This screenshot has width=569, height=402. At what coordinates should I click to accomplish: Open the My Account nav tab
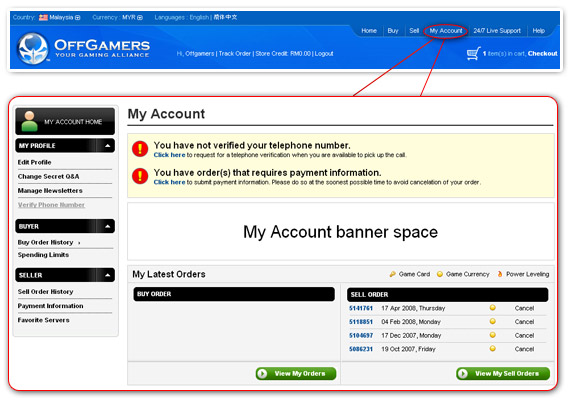point(446,31)
